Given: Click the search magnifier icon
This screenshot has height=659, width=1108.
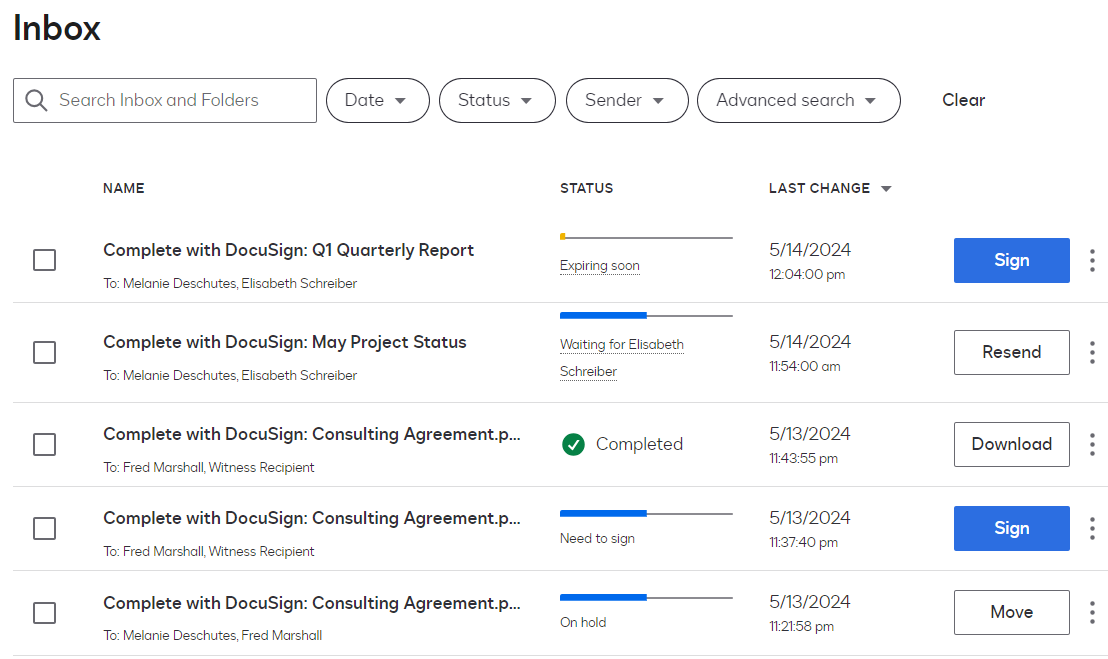Looking at the screenshot, I should pyautogui.click(x=37, y=101).
